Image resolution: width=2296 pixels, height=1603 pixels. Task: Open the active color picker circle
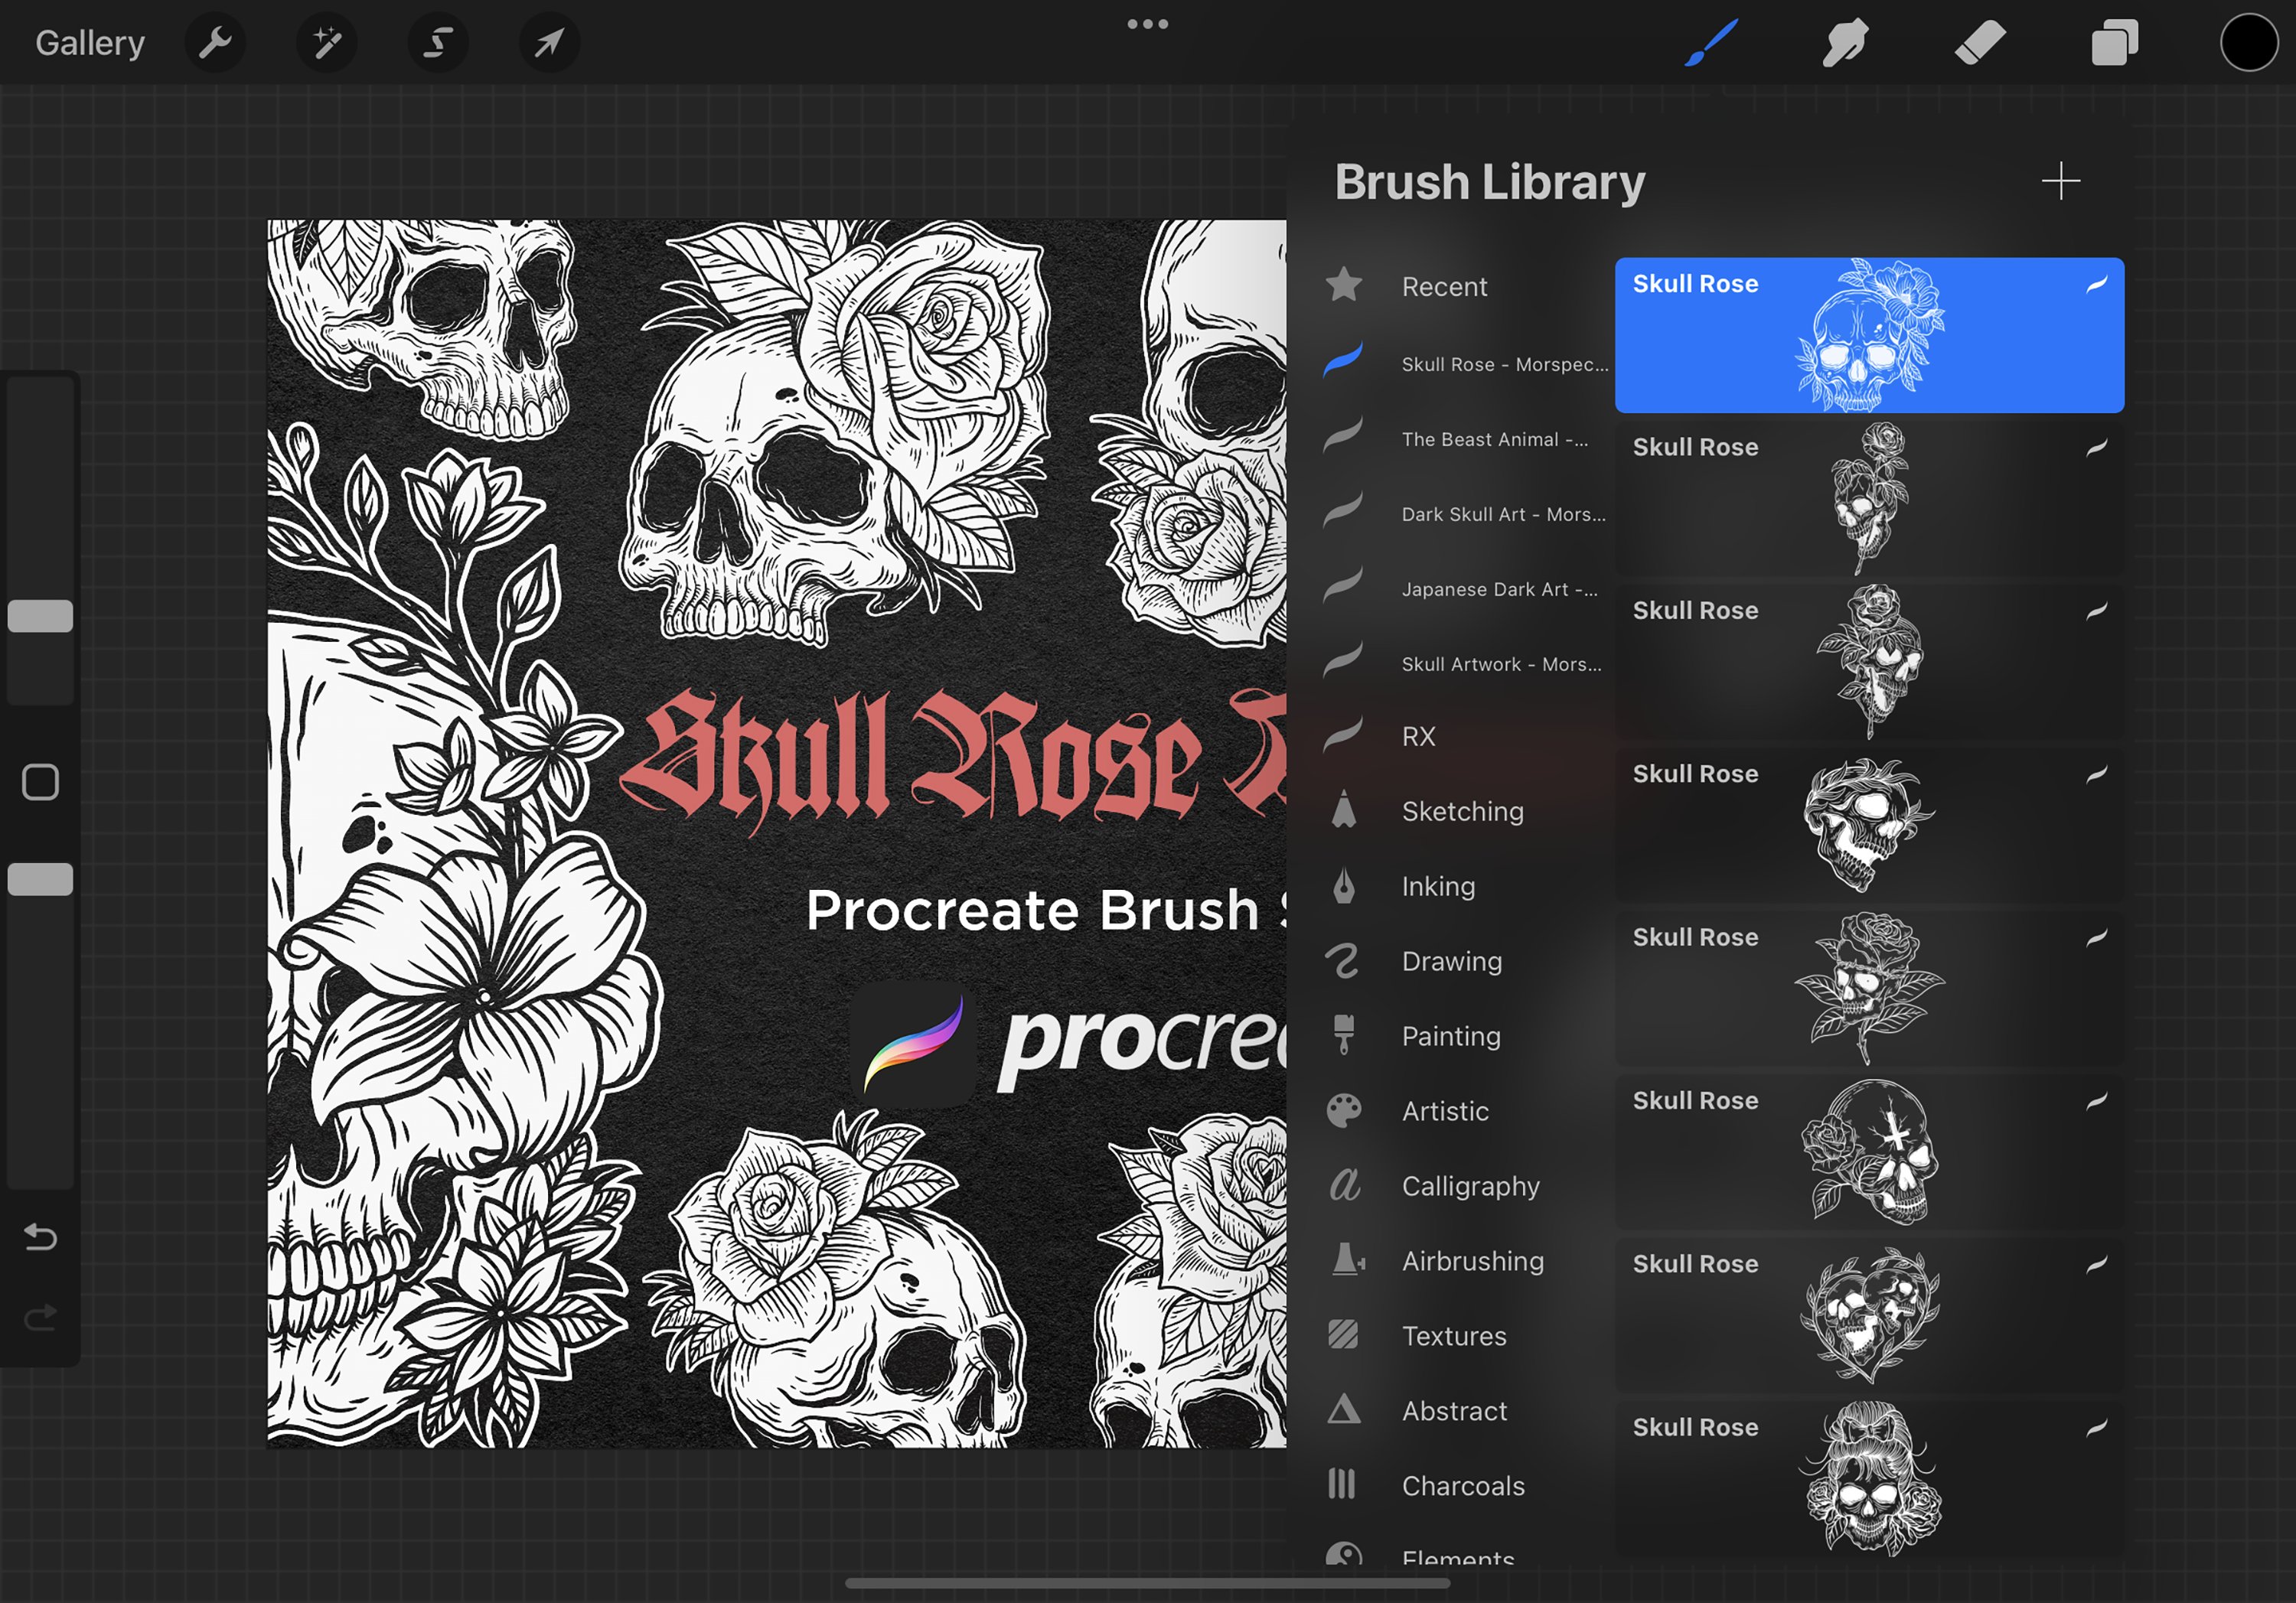[2249, 43]
